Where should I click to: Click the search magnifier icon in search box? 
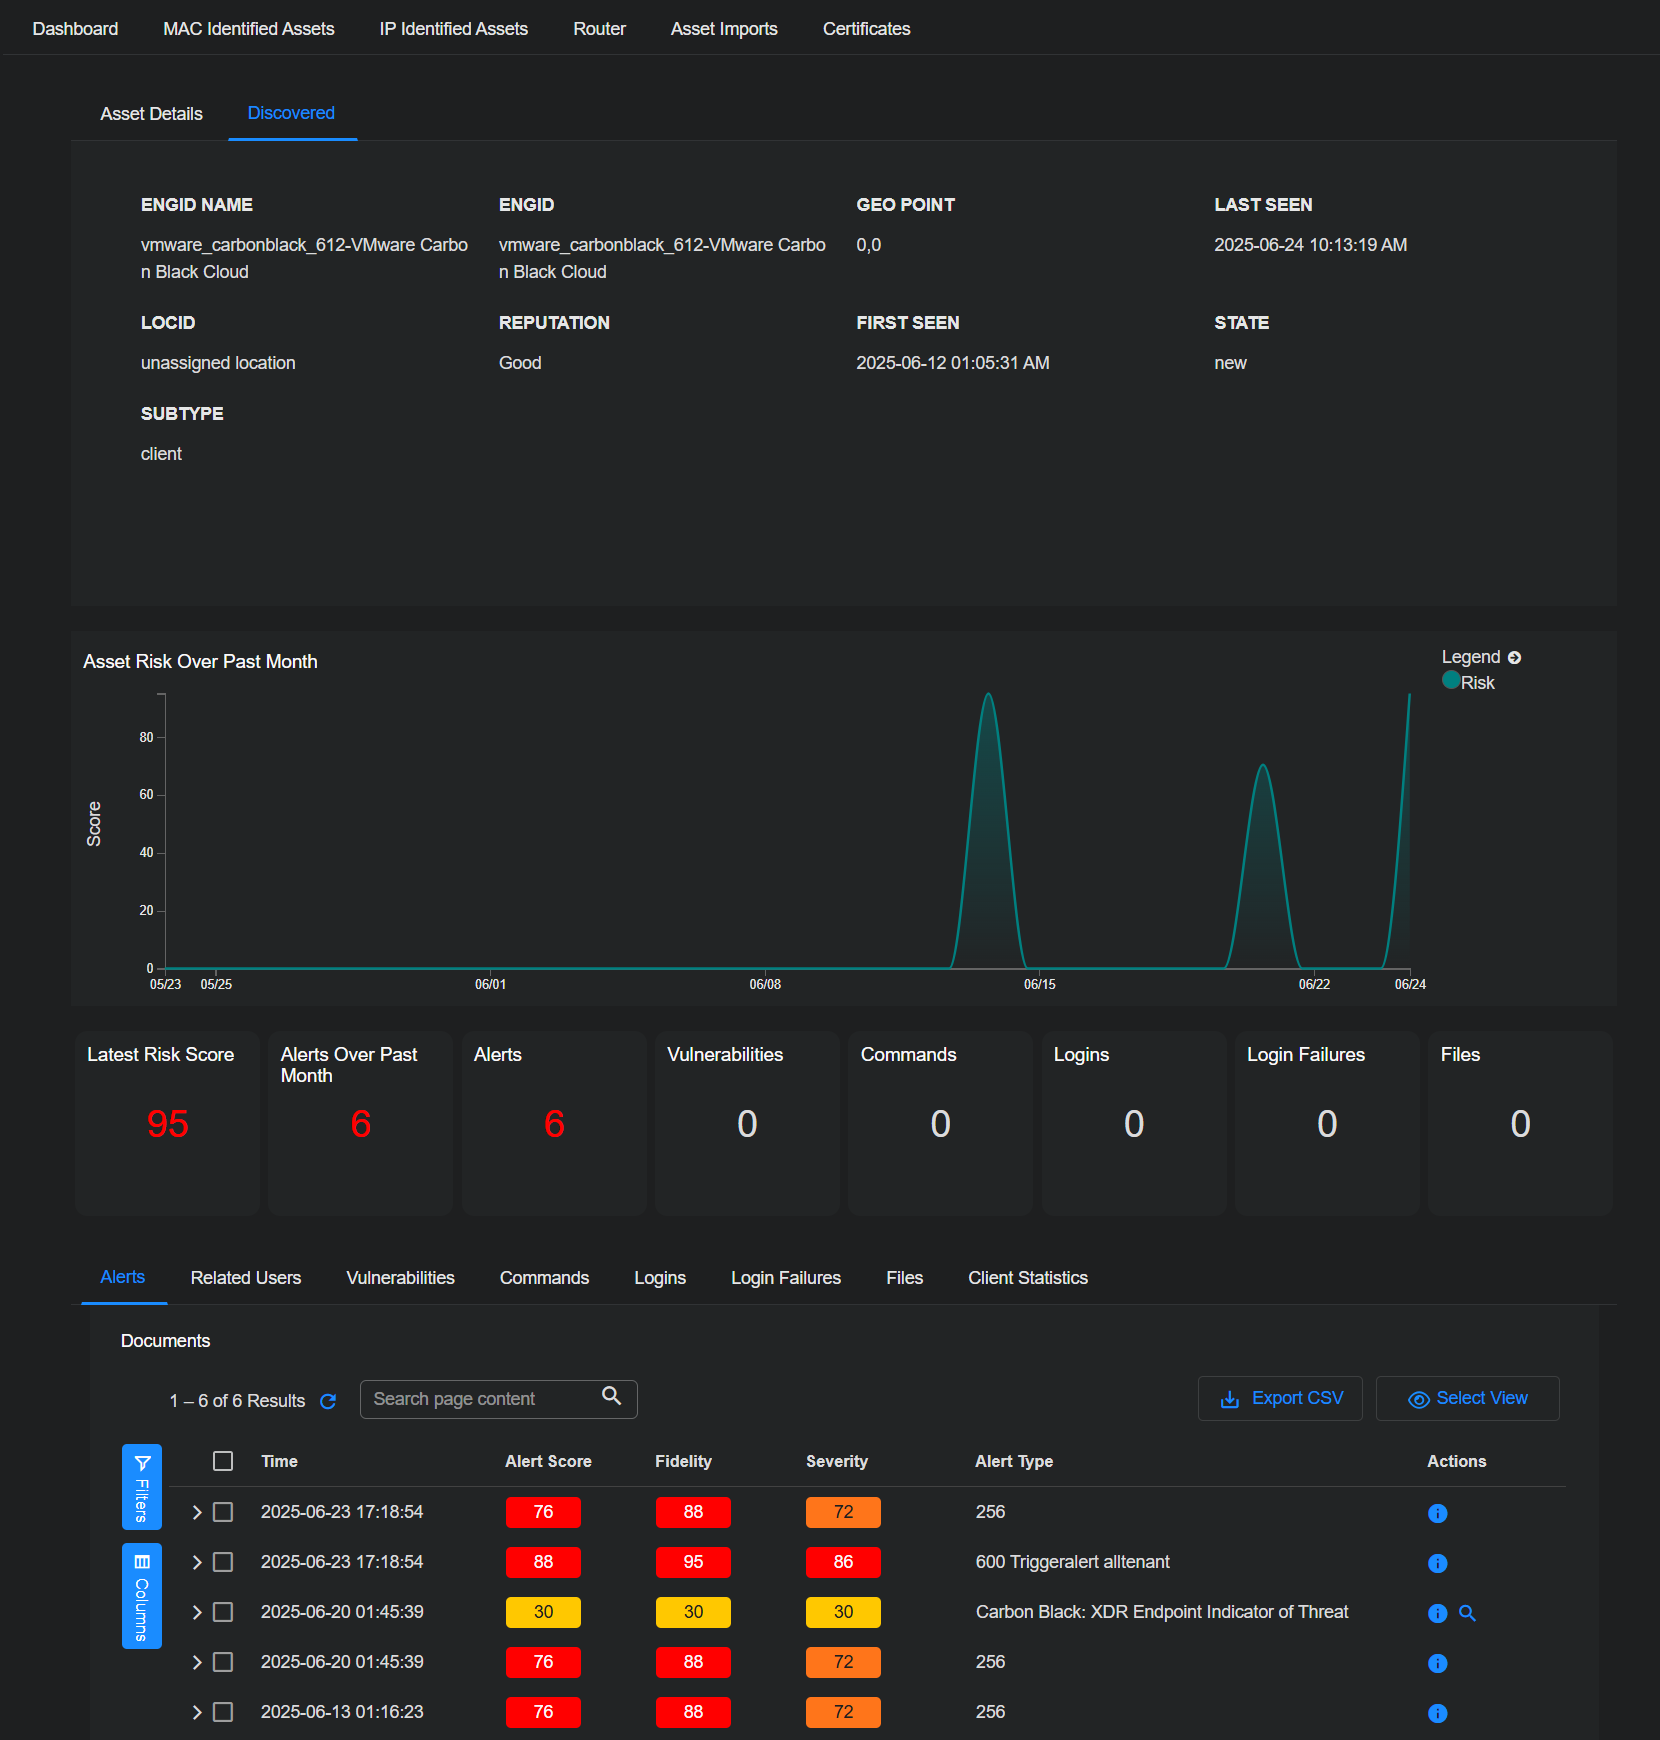click(x=611, y=1396)
